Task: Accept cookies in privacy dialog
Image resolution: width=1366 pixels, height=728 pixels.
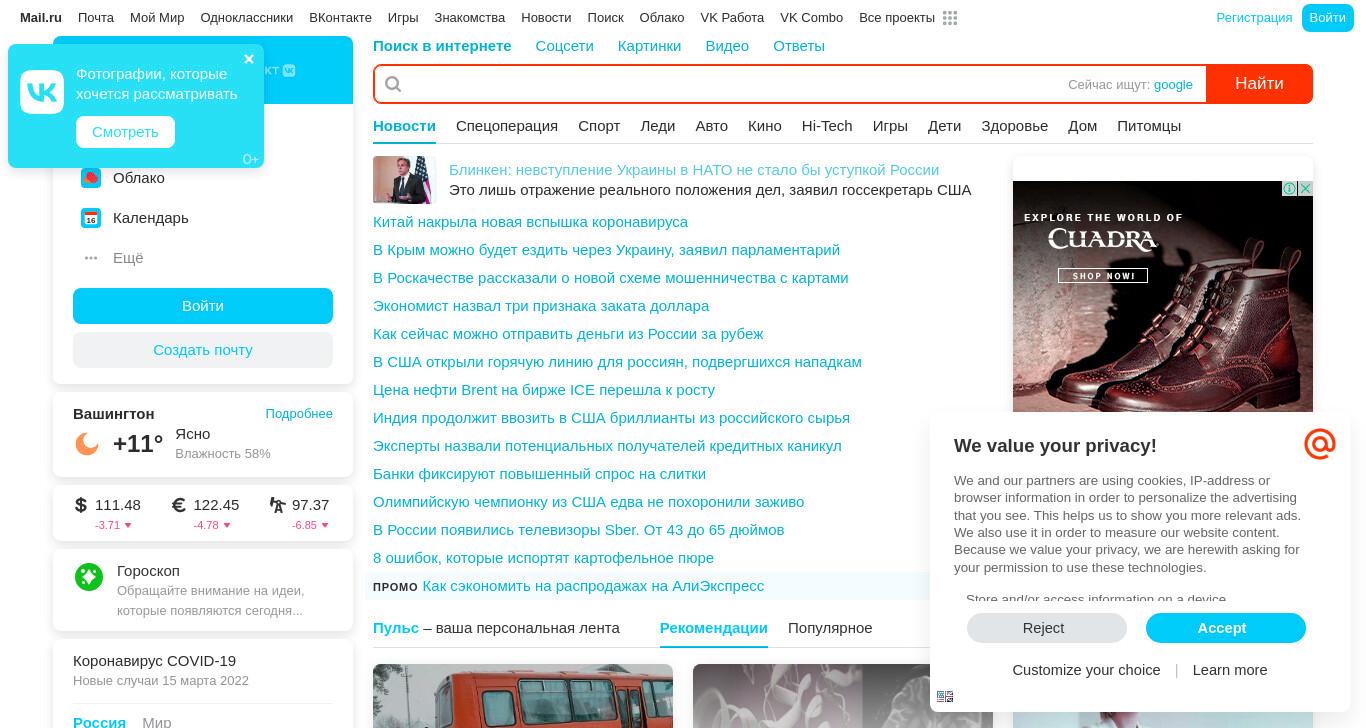Action: click(1226, 628)
